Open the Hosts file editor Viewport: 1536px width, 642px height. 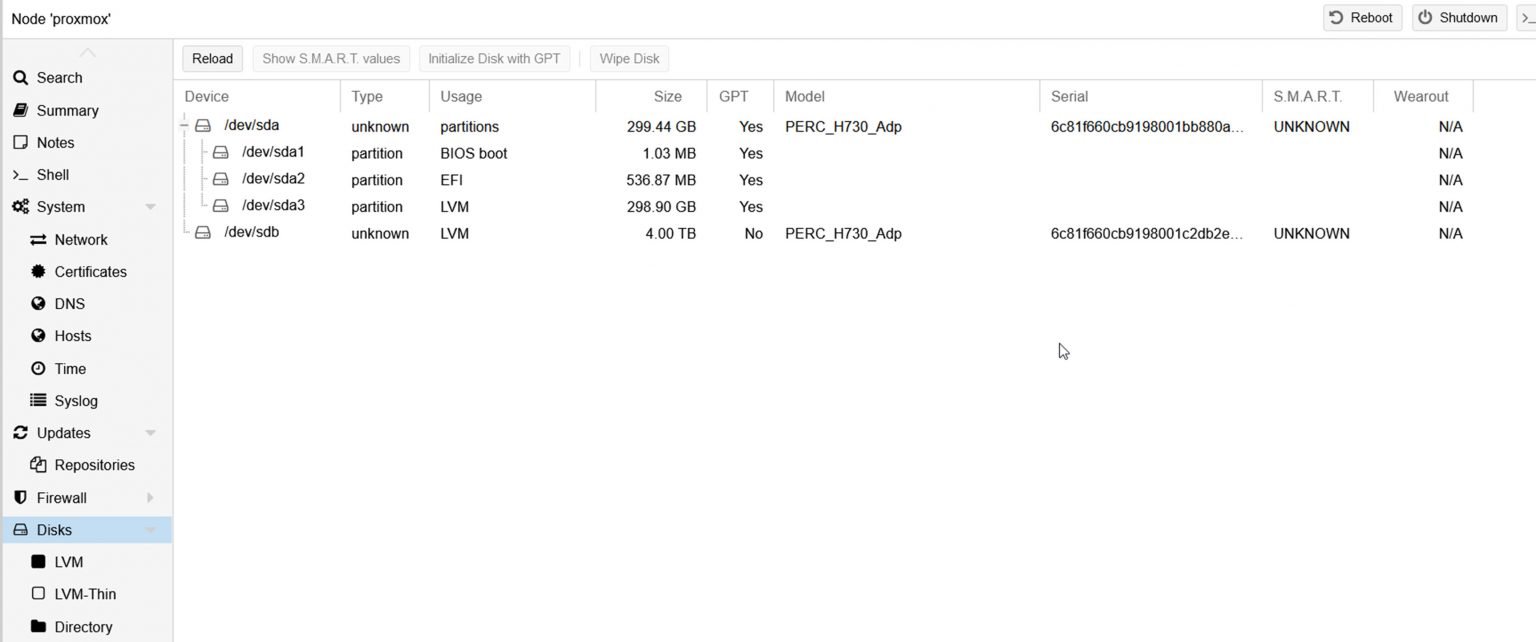click(72, 335)
